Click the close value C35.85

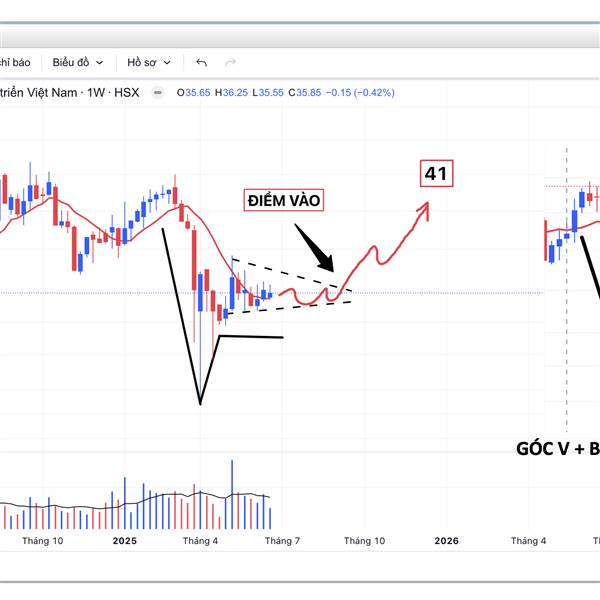[305, 93]
